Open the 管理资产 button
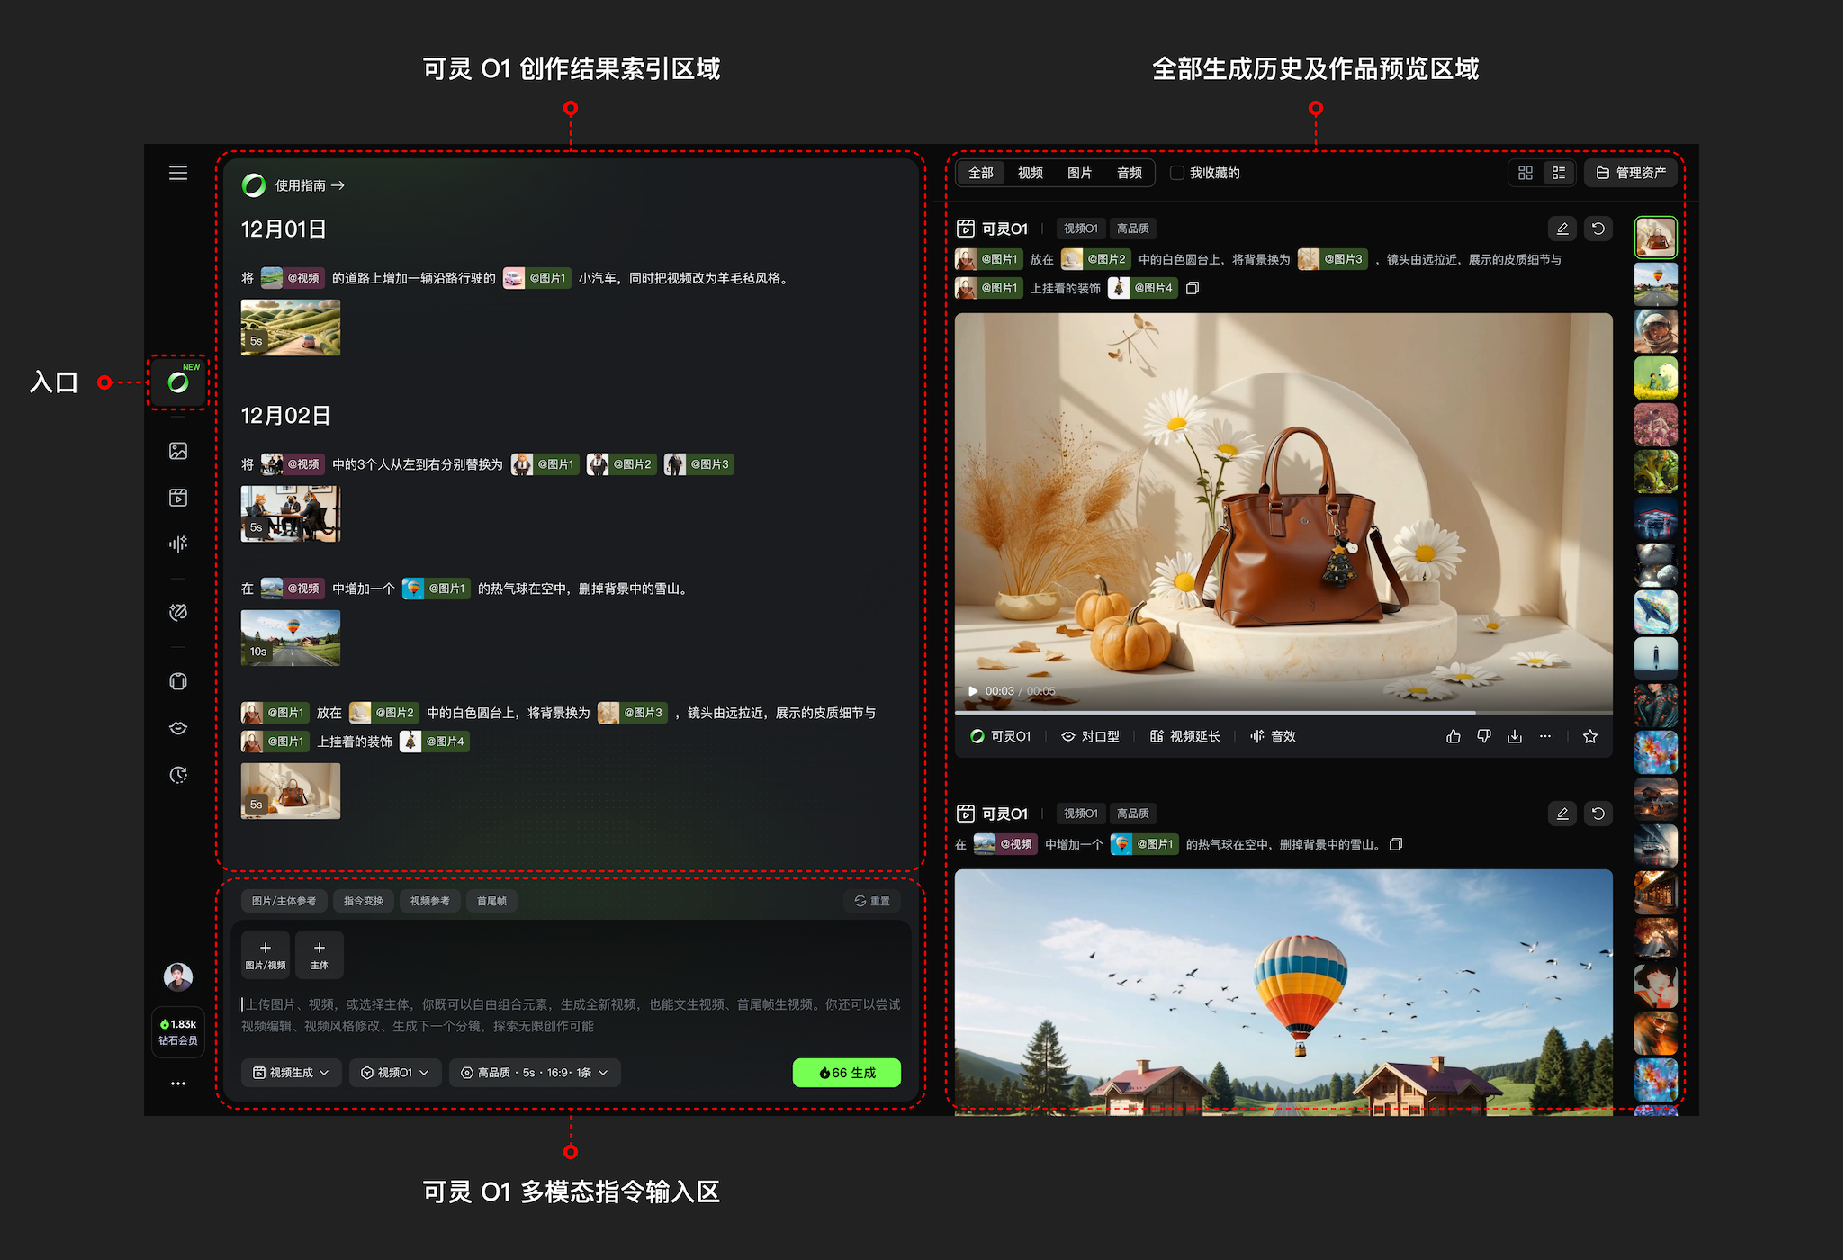Viewport: 1844px width, 1260px height. (1631, 173)
